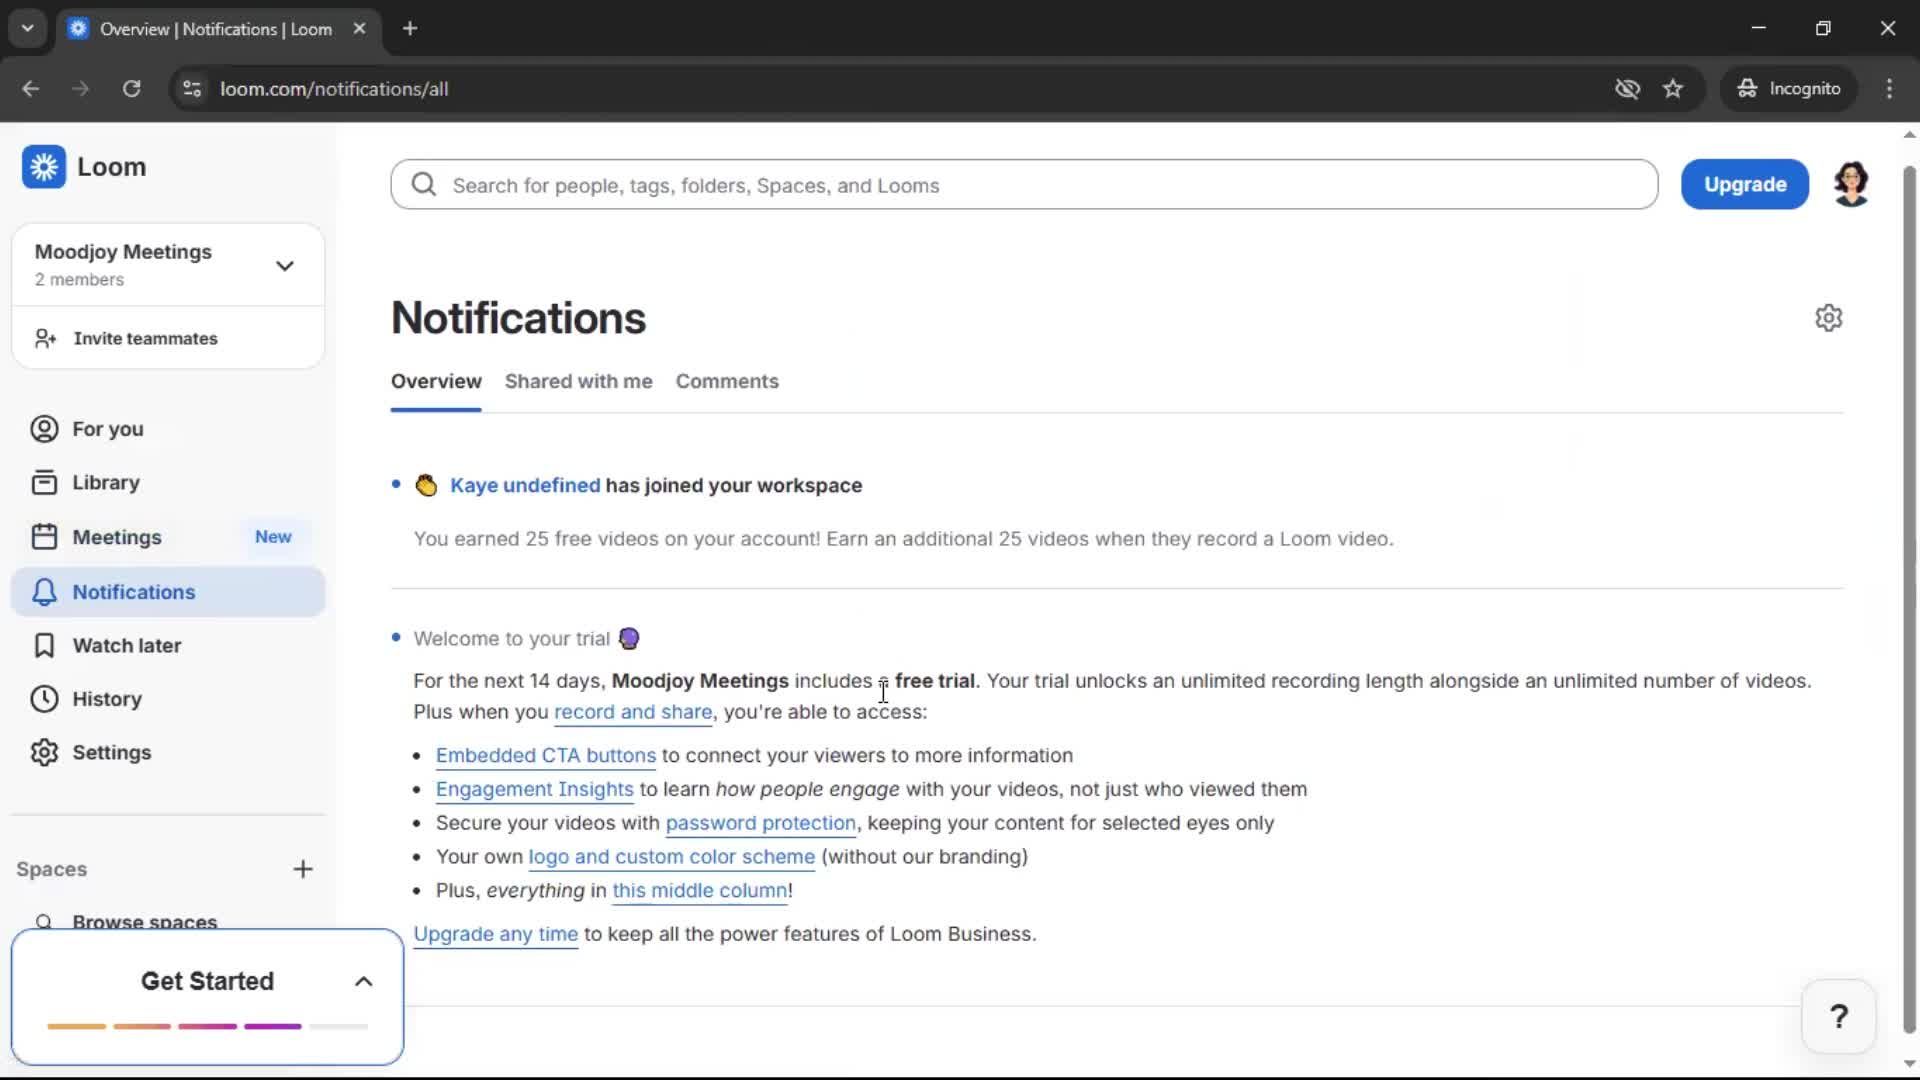Open your profile avatar
Screen dimensions: 1920x1080
point(1851,184)
